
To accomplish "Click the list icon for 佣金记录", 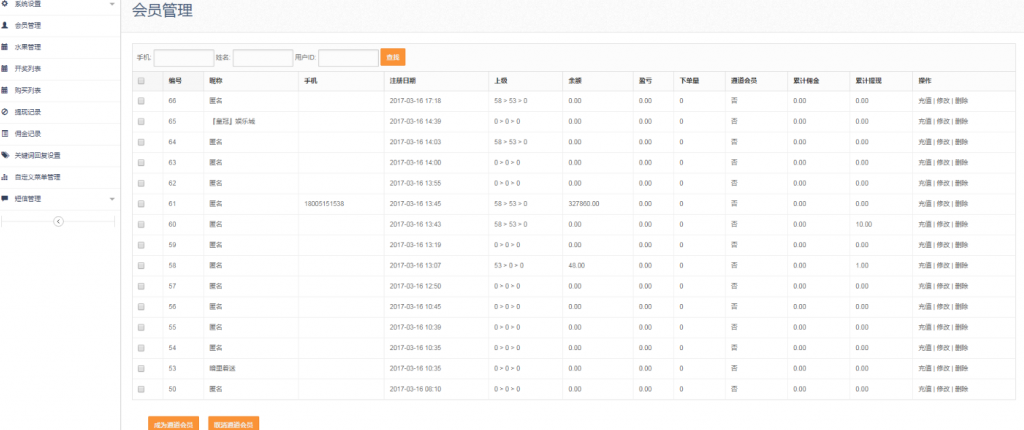I will [5, 133].
